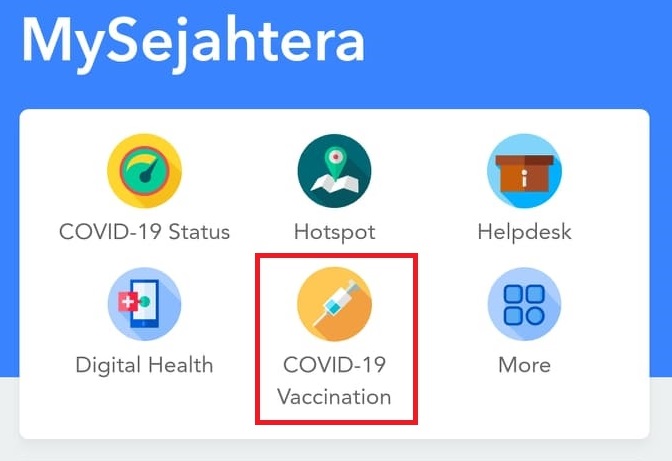
Task: Click the 'Hotspot' text label
Action: coord(335,233)
